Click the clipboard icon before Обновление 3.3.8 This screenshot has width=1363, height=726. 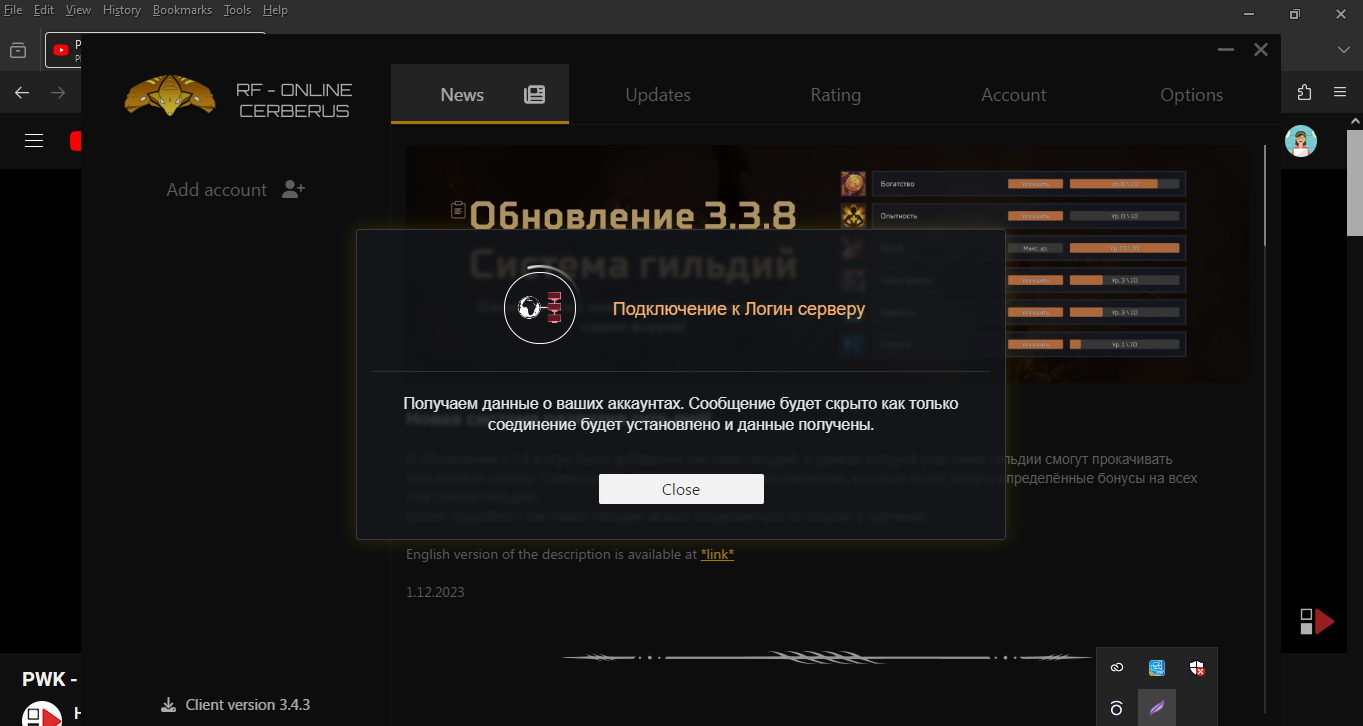pos(458,210)
